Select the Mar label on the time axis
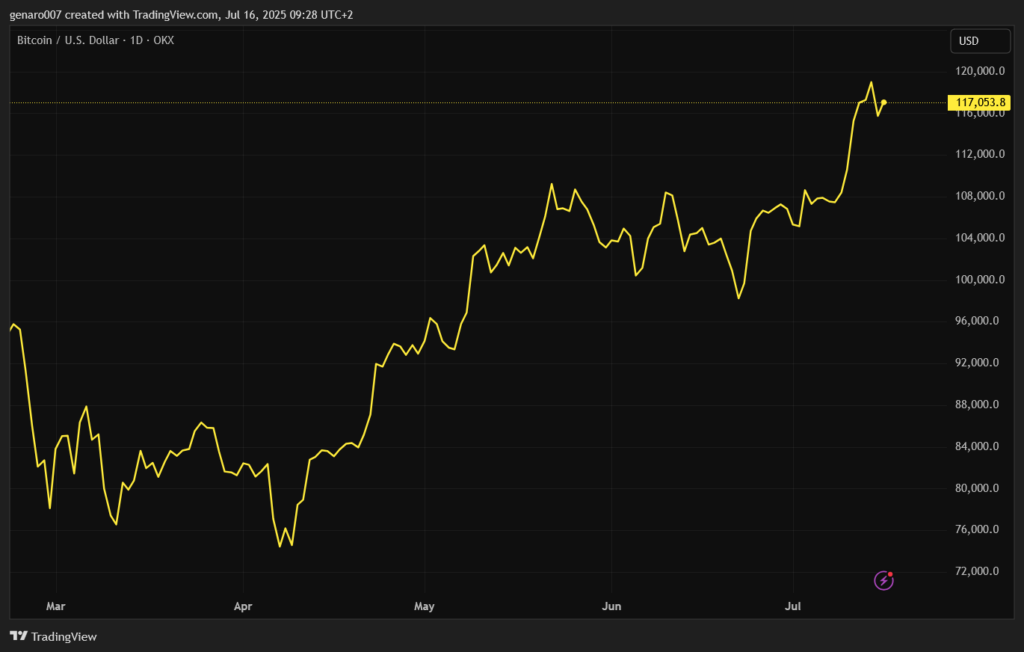The width and height of the screenshot is (1024, 652). (x=56, y=606)
